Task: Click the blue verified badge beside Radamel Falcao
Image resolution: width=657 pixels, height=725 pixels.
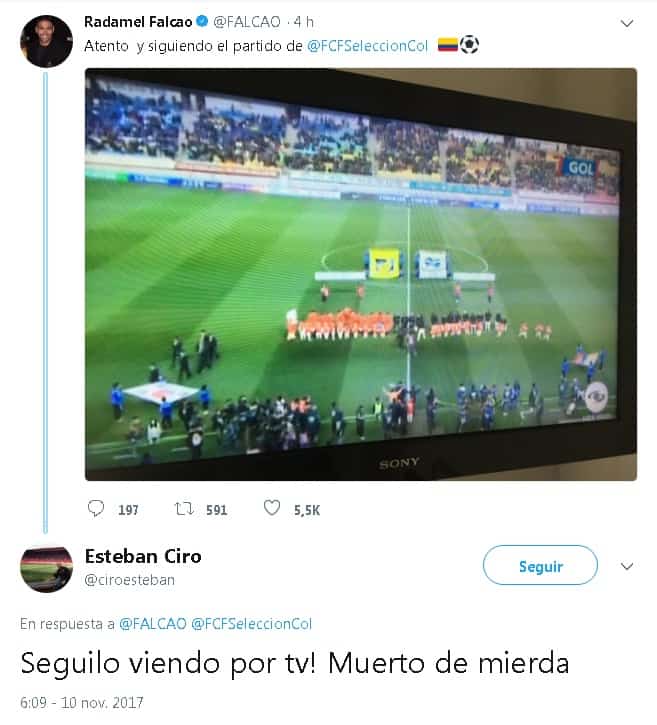Action: [202, 21]
